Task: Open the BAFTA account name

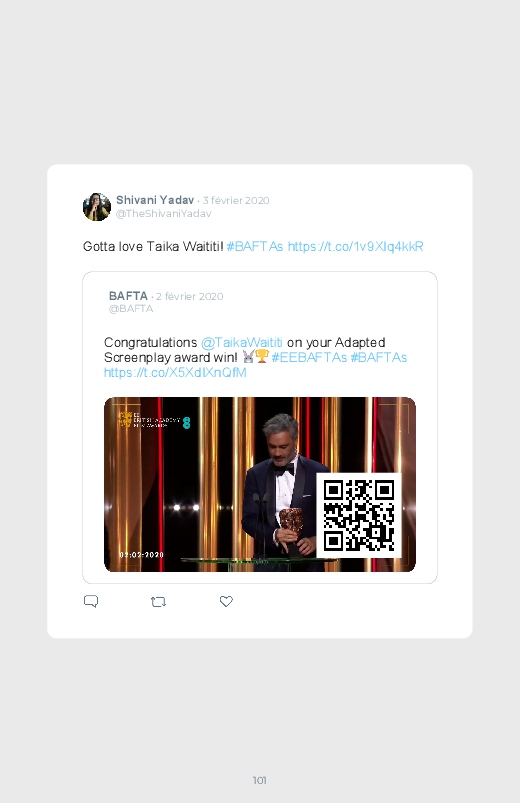Action: [x=128, y=296]
